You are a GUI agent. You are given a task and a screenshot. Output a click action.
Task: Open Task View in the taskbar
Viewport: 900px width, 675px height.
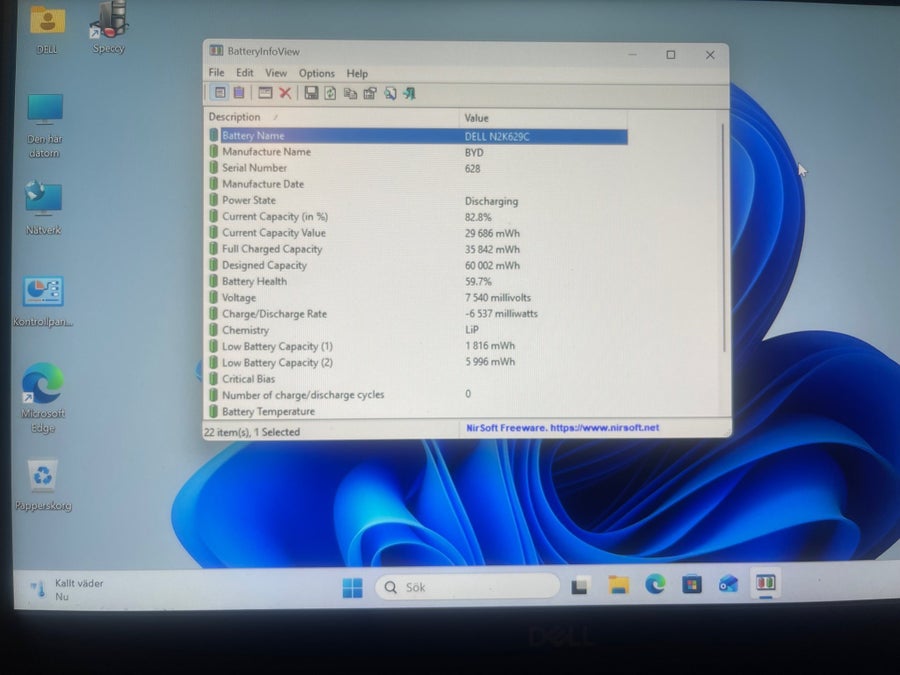click(580, 585)
